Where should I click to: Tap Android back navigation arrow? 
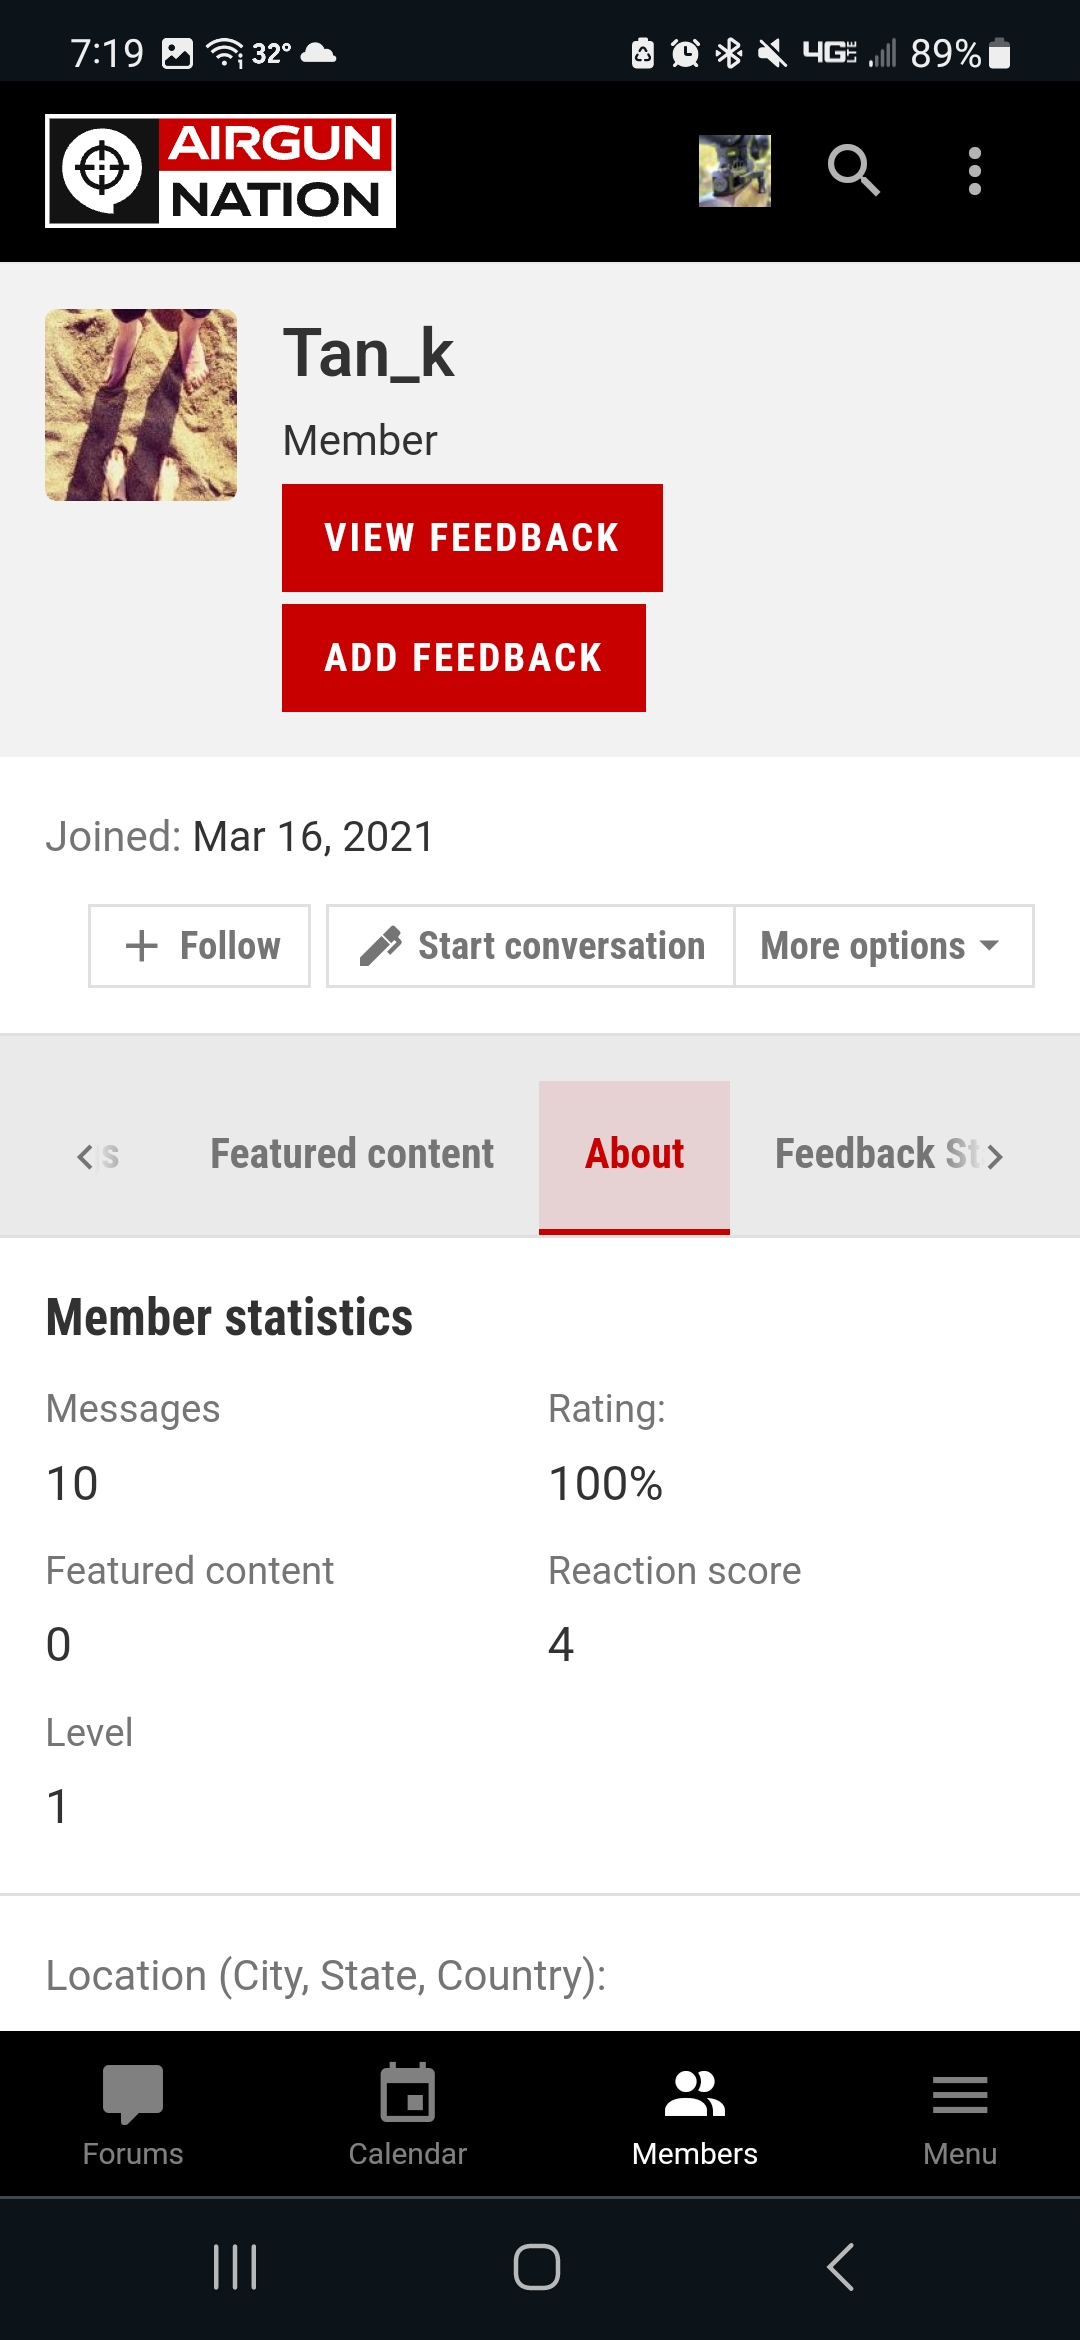(x=841, y=2266)
